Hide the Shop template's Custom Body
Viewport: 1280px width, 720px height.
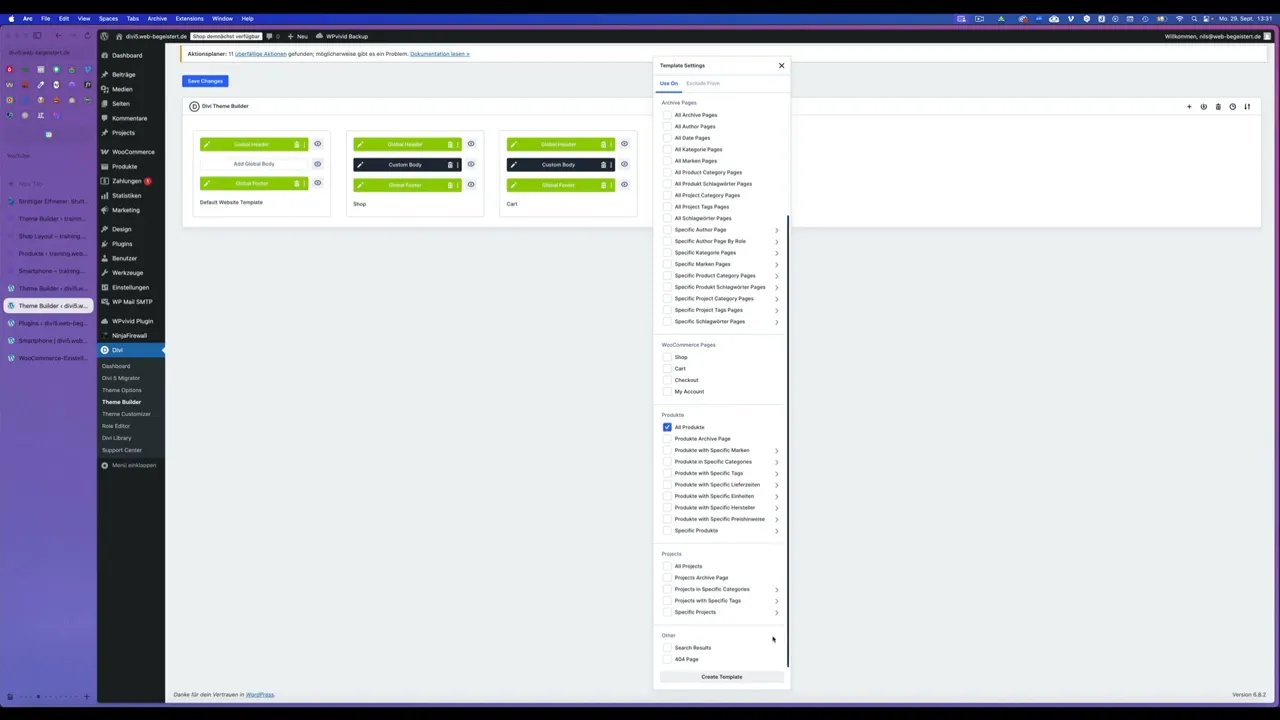tap(471, 165)
